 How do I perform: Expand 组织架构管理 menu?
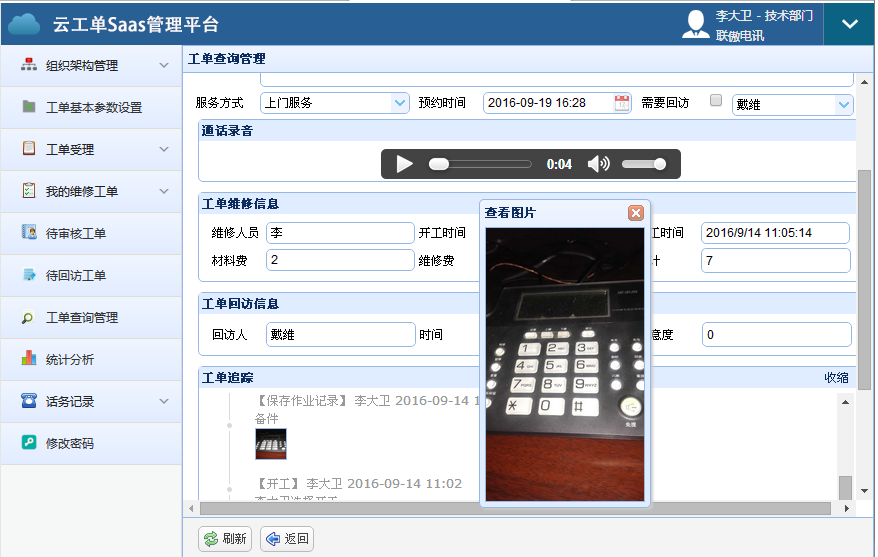pyautogui.click(x=90, y=65)
